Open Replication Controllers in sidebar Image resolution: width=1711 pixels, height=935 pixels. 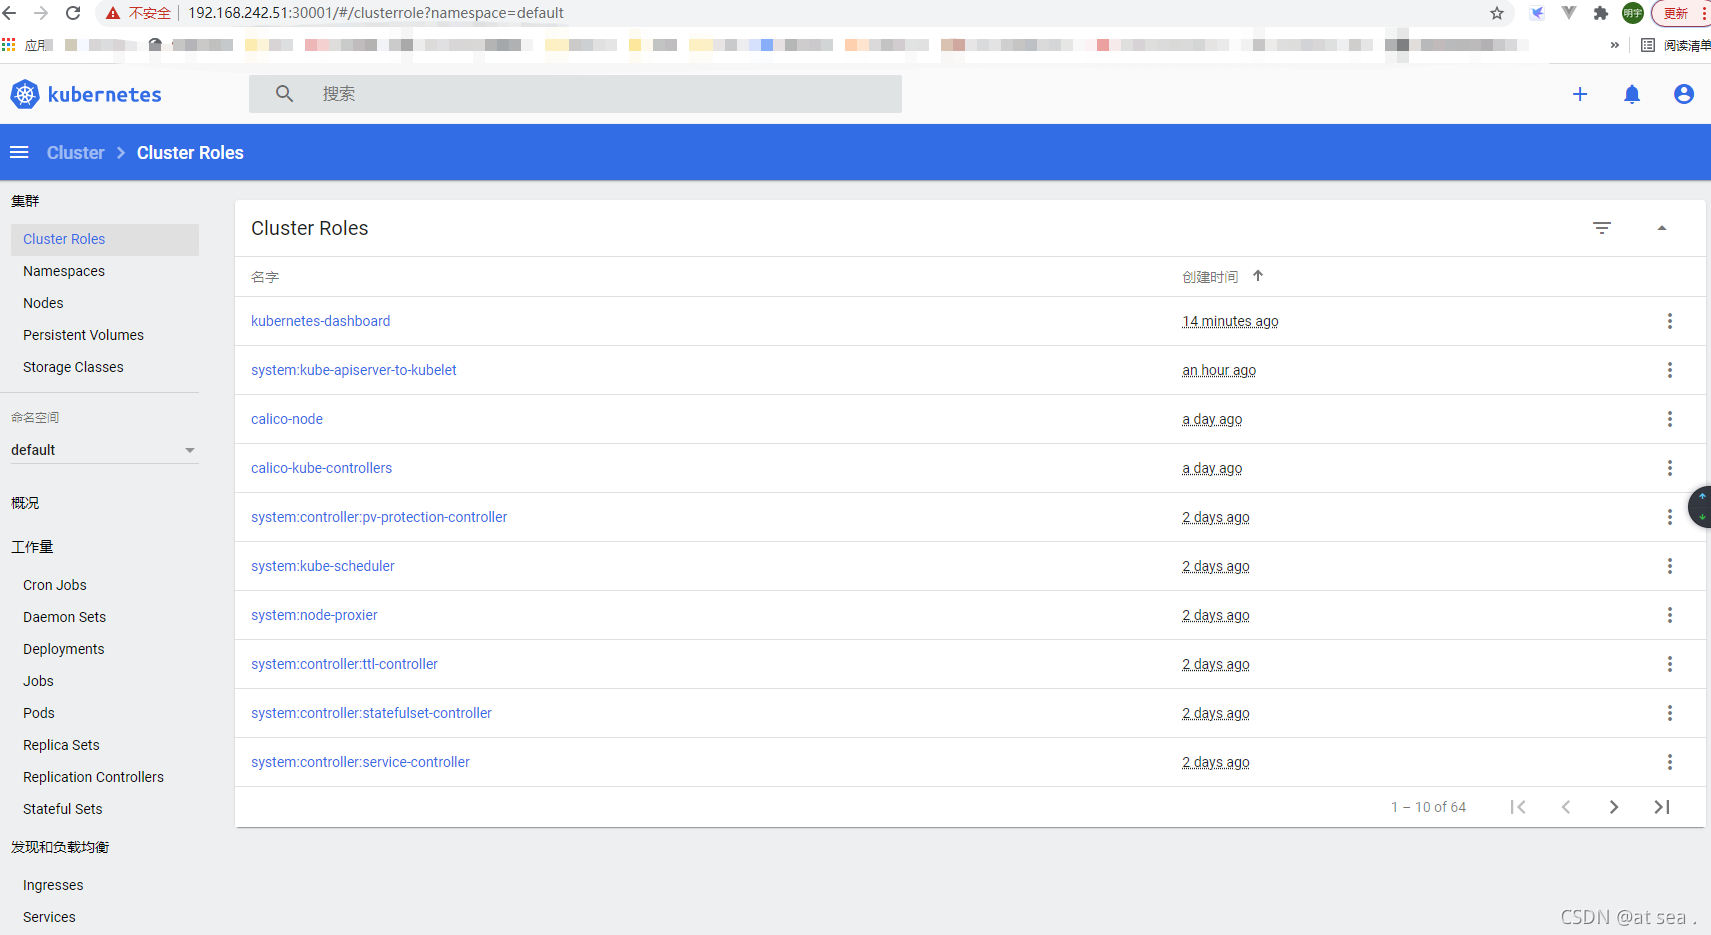point(93,777)
